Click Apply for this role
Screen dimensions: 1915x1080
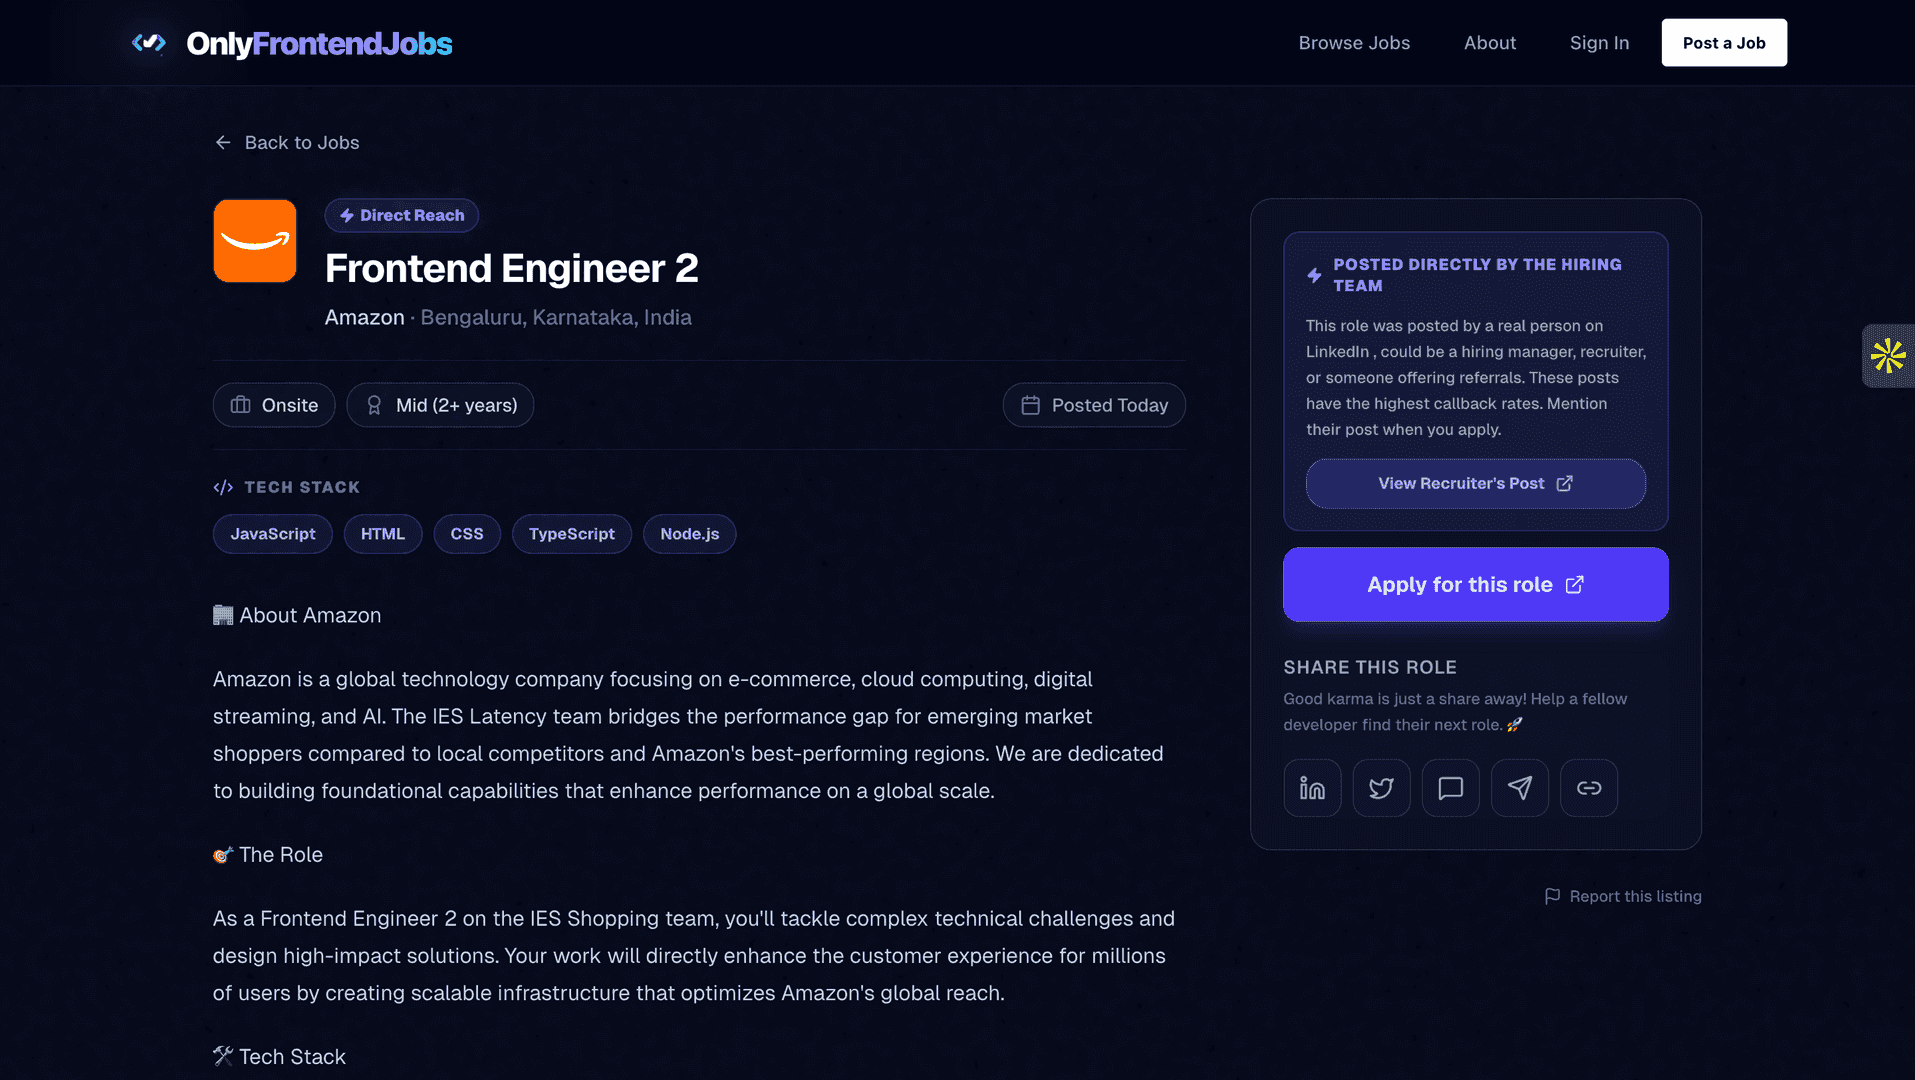[x=1474, y=584]
